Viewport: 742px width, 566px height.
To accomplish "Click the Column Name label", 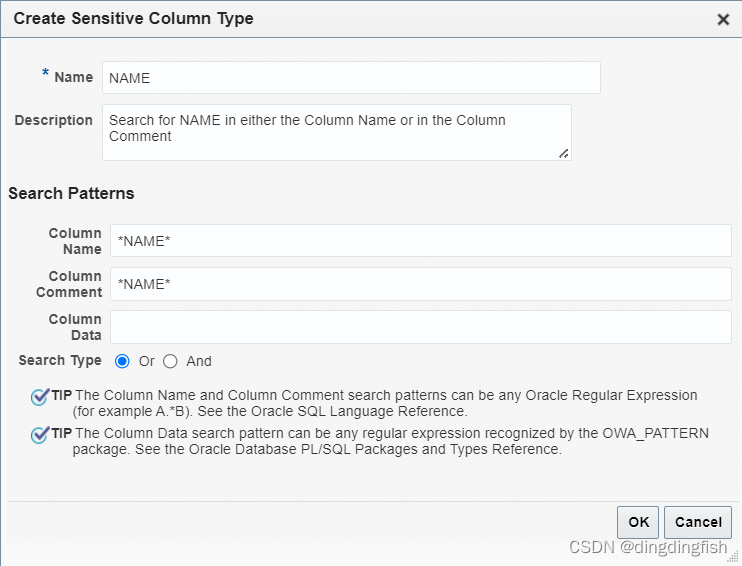I will (75, 241).
